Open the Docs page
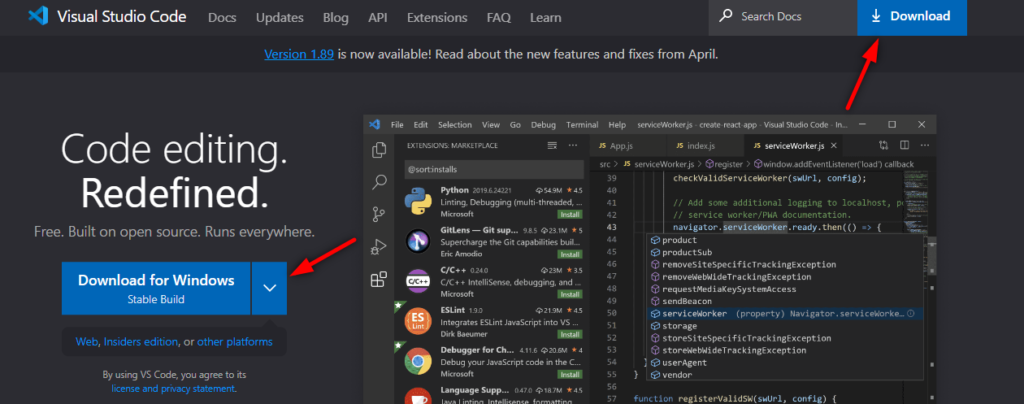 pos(222,18)
